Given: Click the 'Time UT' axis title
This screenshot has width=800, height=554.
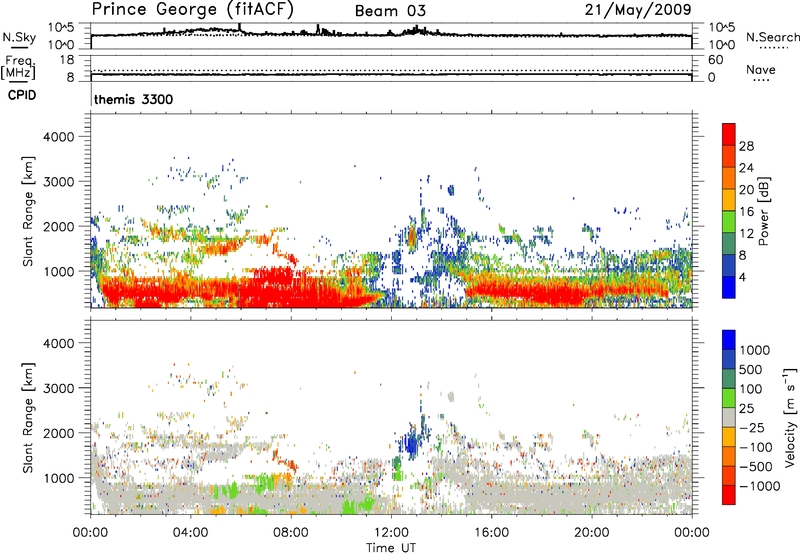Looking at the screenshot, I should (391, 547).
